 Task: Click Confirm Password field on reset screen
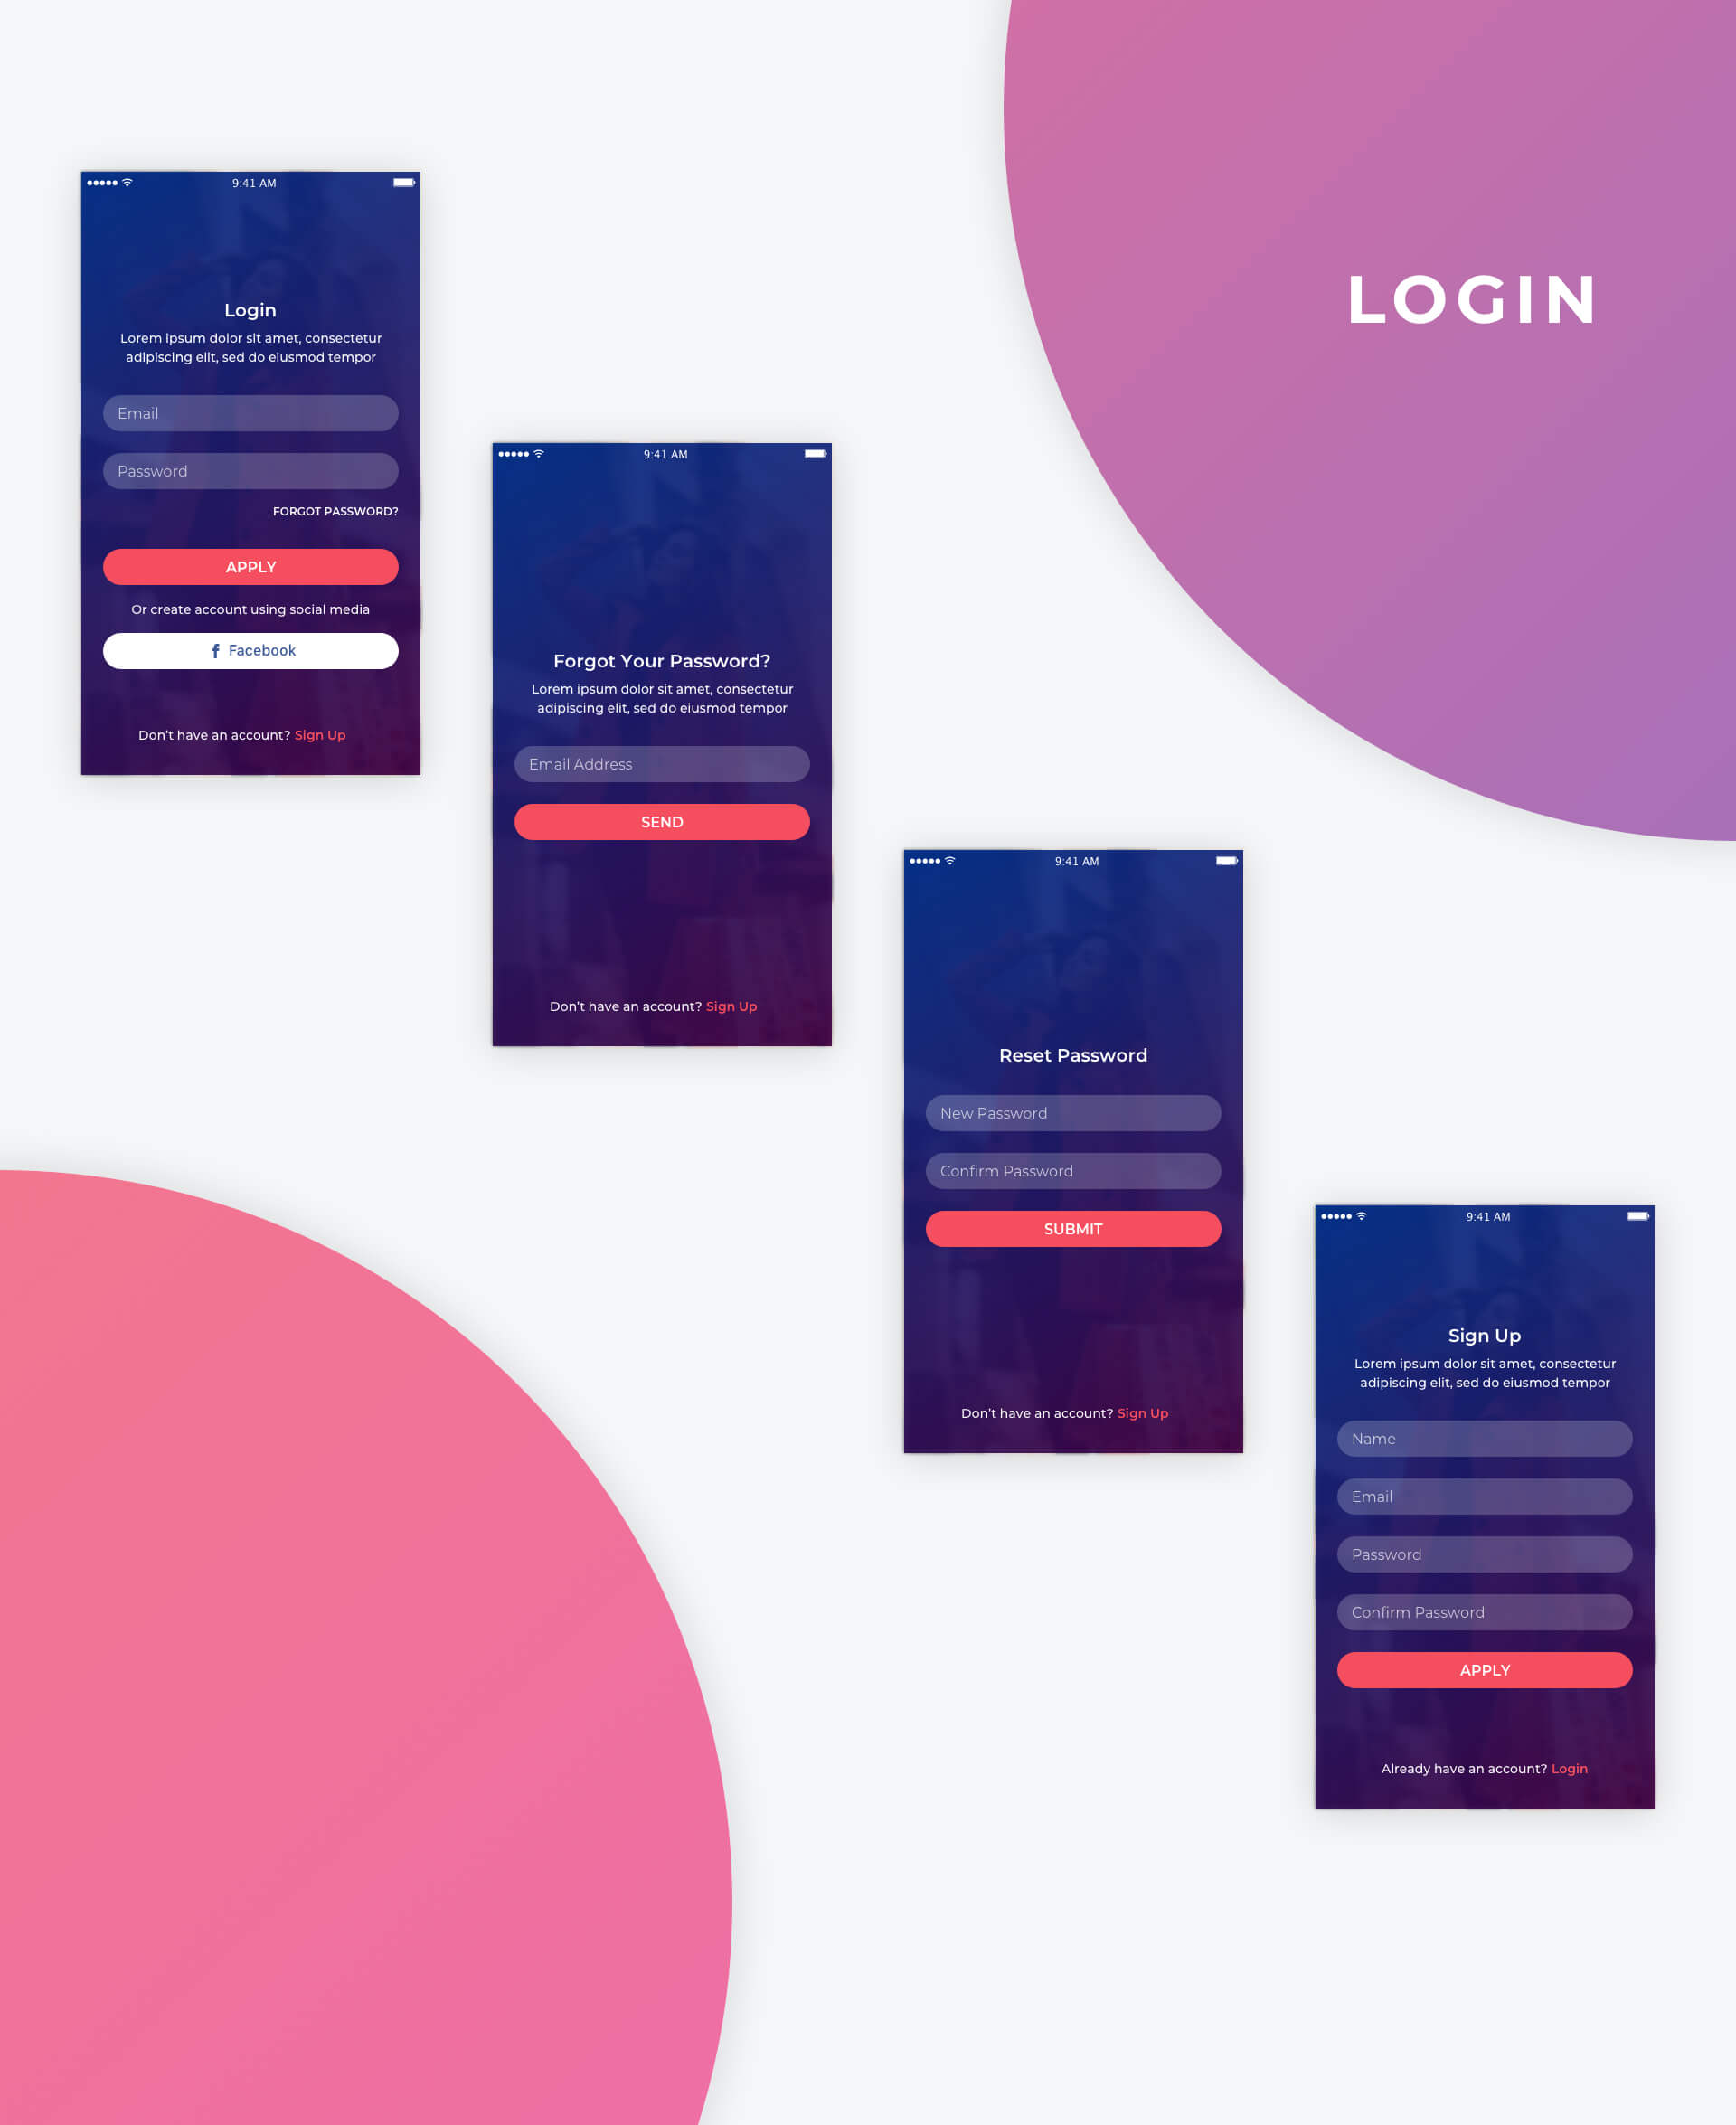point(1071,1170)
